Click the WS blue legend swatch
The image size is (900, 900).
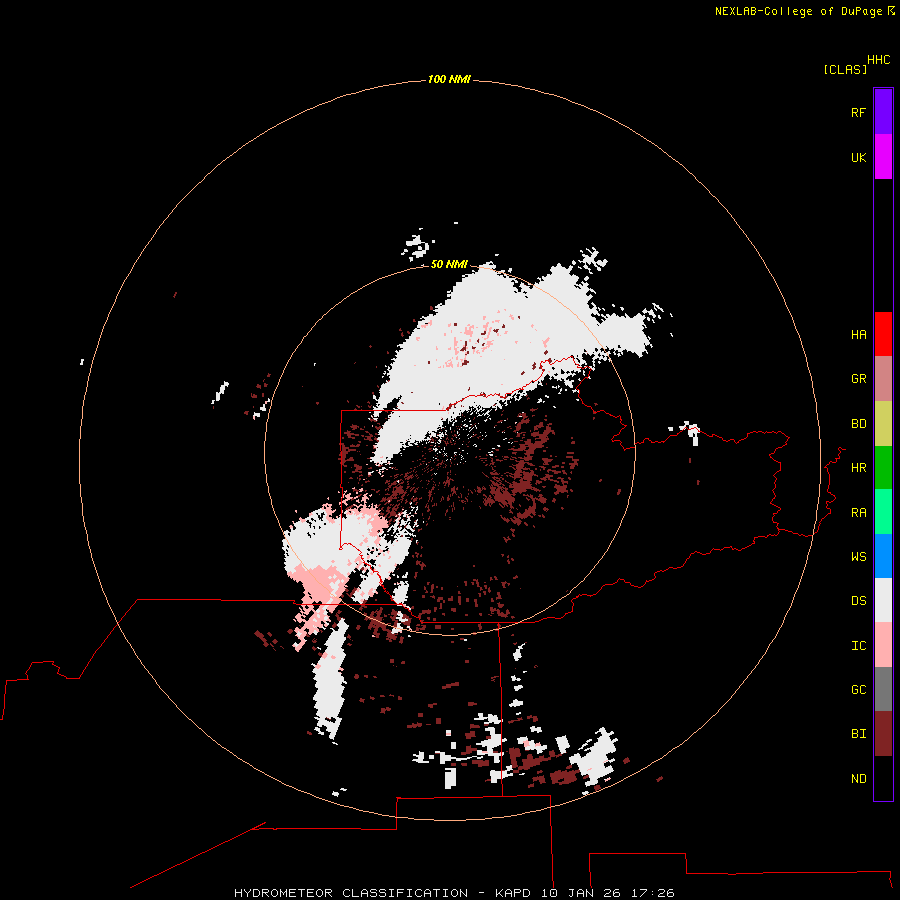pos(883,556)
